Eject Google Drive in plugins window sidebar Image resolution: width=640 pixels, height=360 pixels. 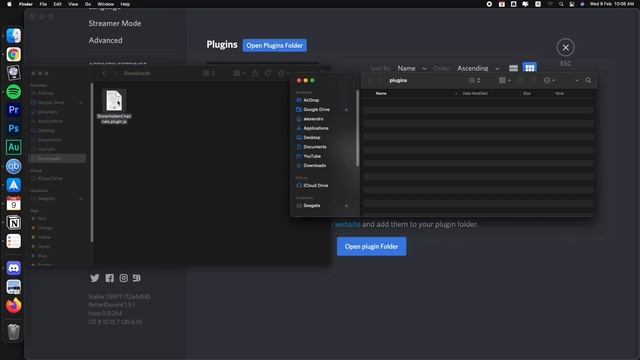347,110
